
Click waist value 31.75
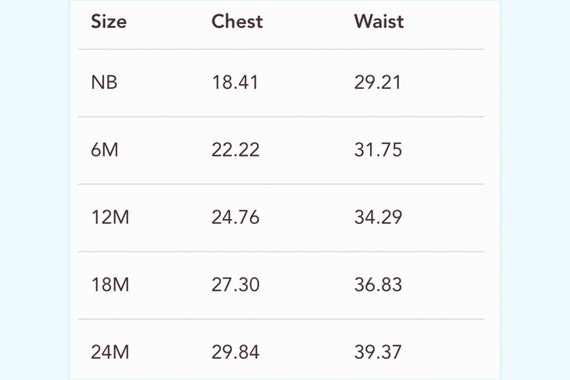point(378,150)
